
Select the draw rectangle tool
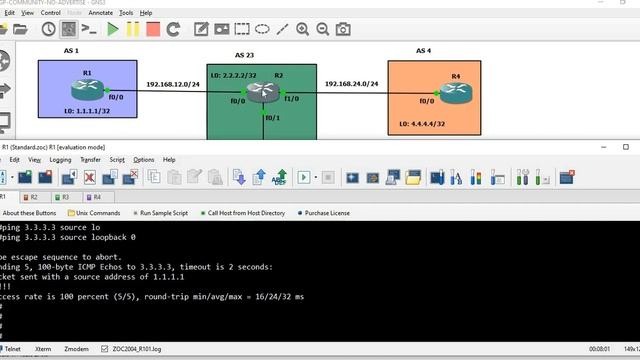242,29
